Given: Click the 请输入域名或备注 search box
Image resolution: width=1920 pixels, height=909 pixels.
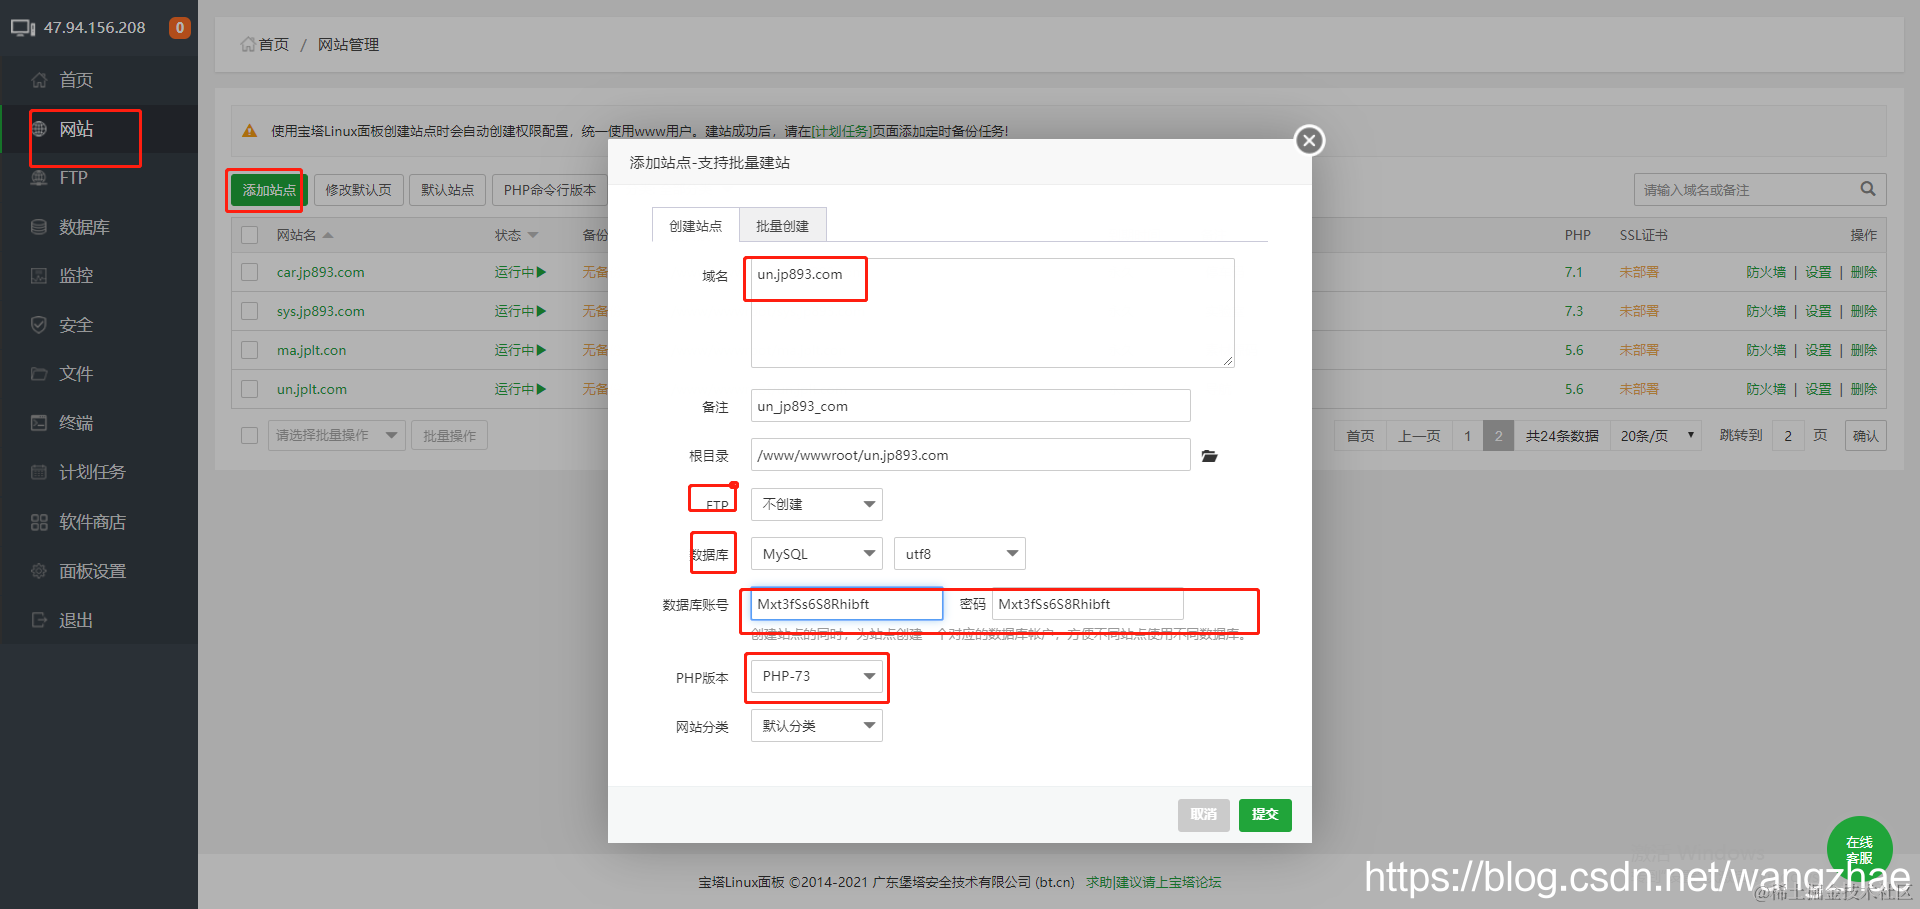Looking at the screenshot, I should 1760,189.
